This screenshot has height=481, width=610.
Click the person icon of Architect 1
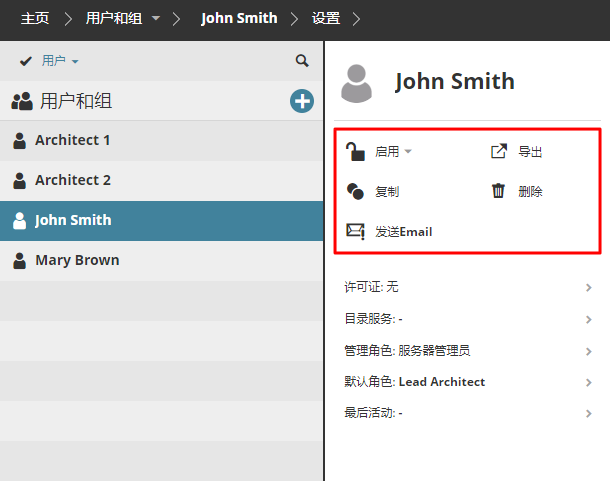(19, 141)
